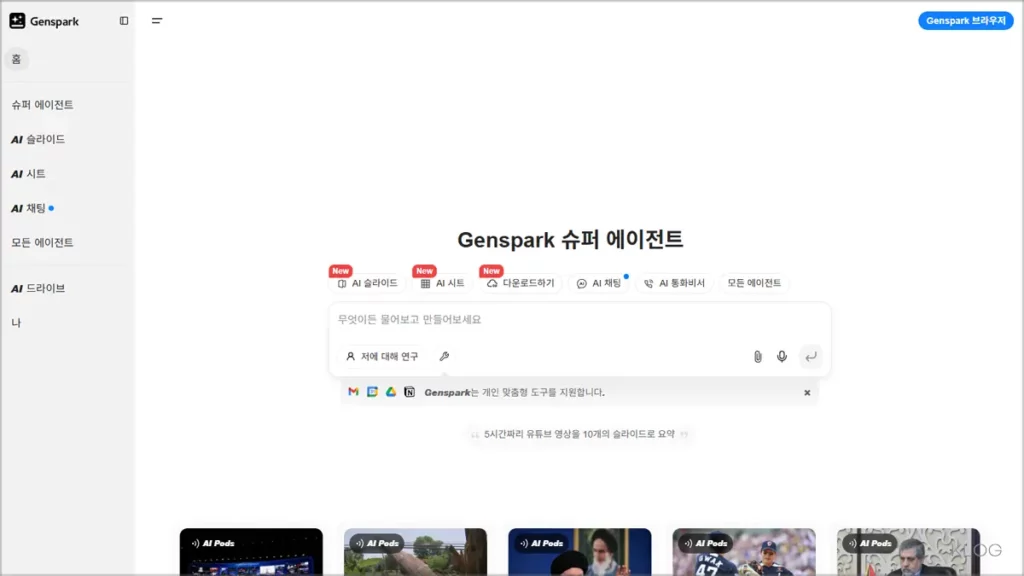Image resolution: width=1024 pixels, height=576 pixels.
Task: Open 슈퍼 에이전트 in the sidebar
Action: click(x=42, y=104)
